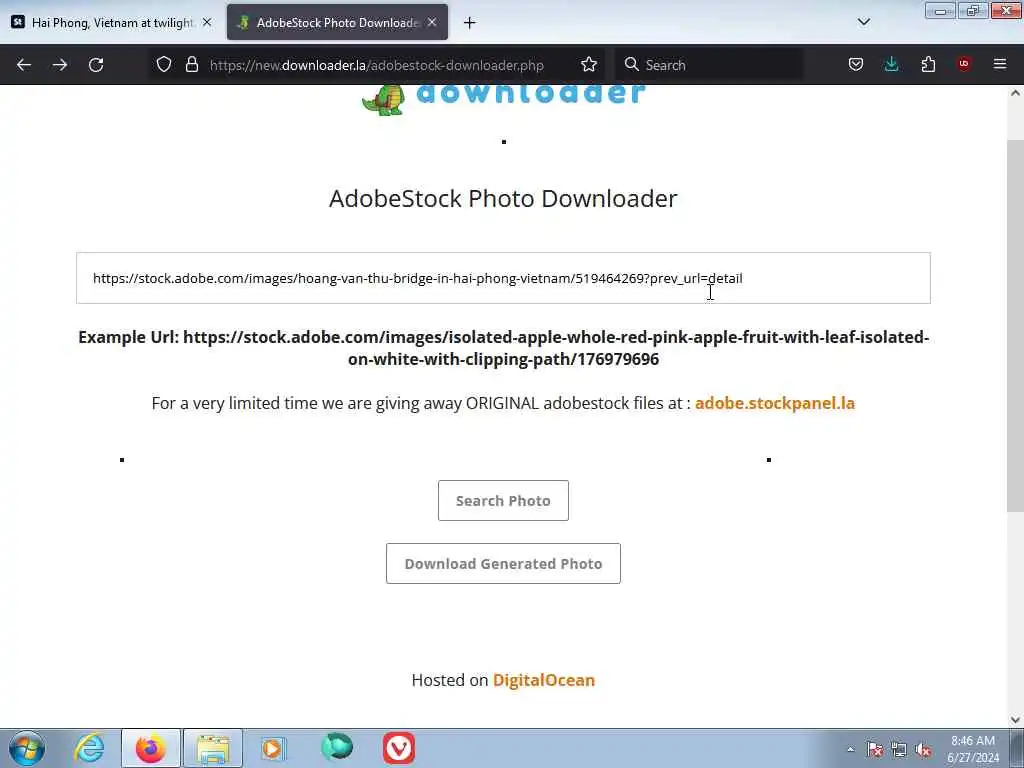
Task: Open the Action Center flag icon
Action: 875,750
